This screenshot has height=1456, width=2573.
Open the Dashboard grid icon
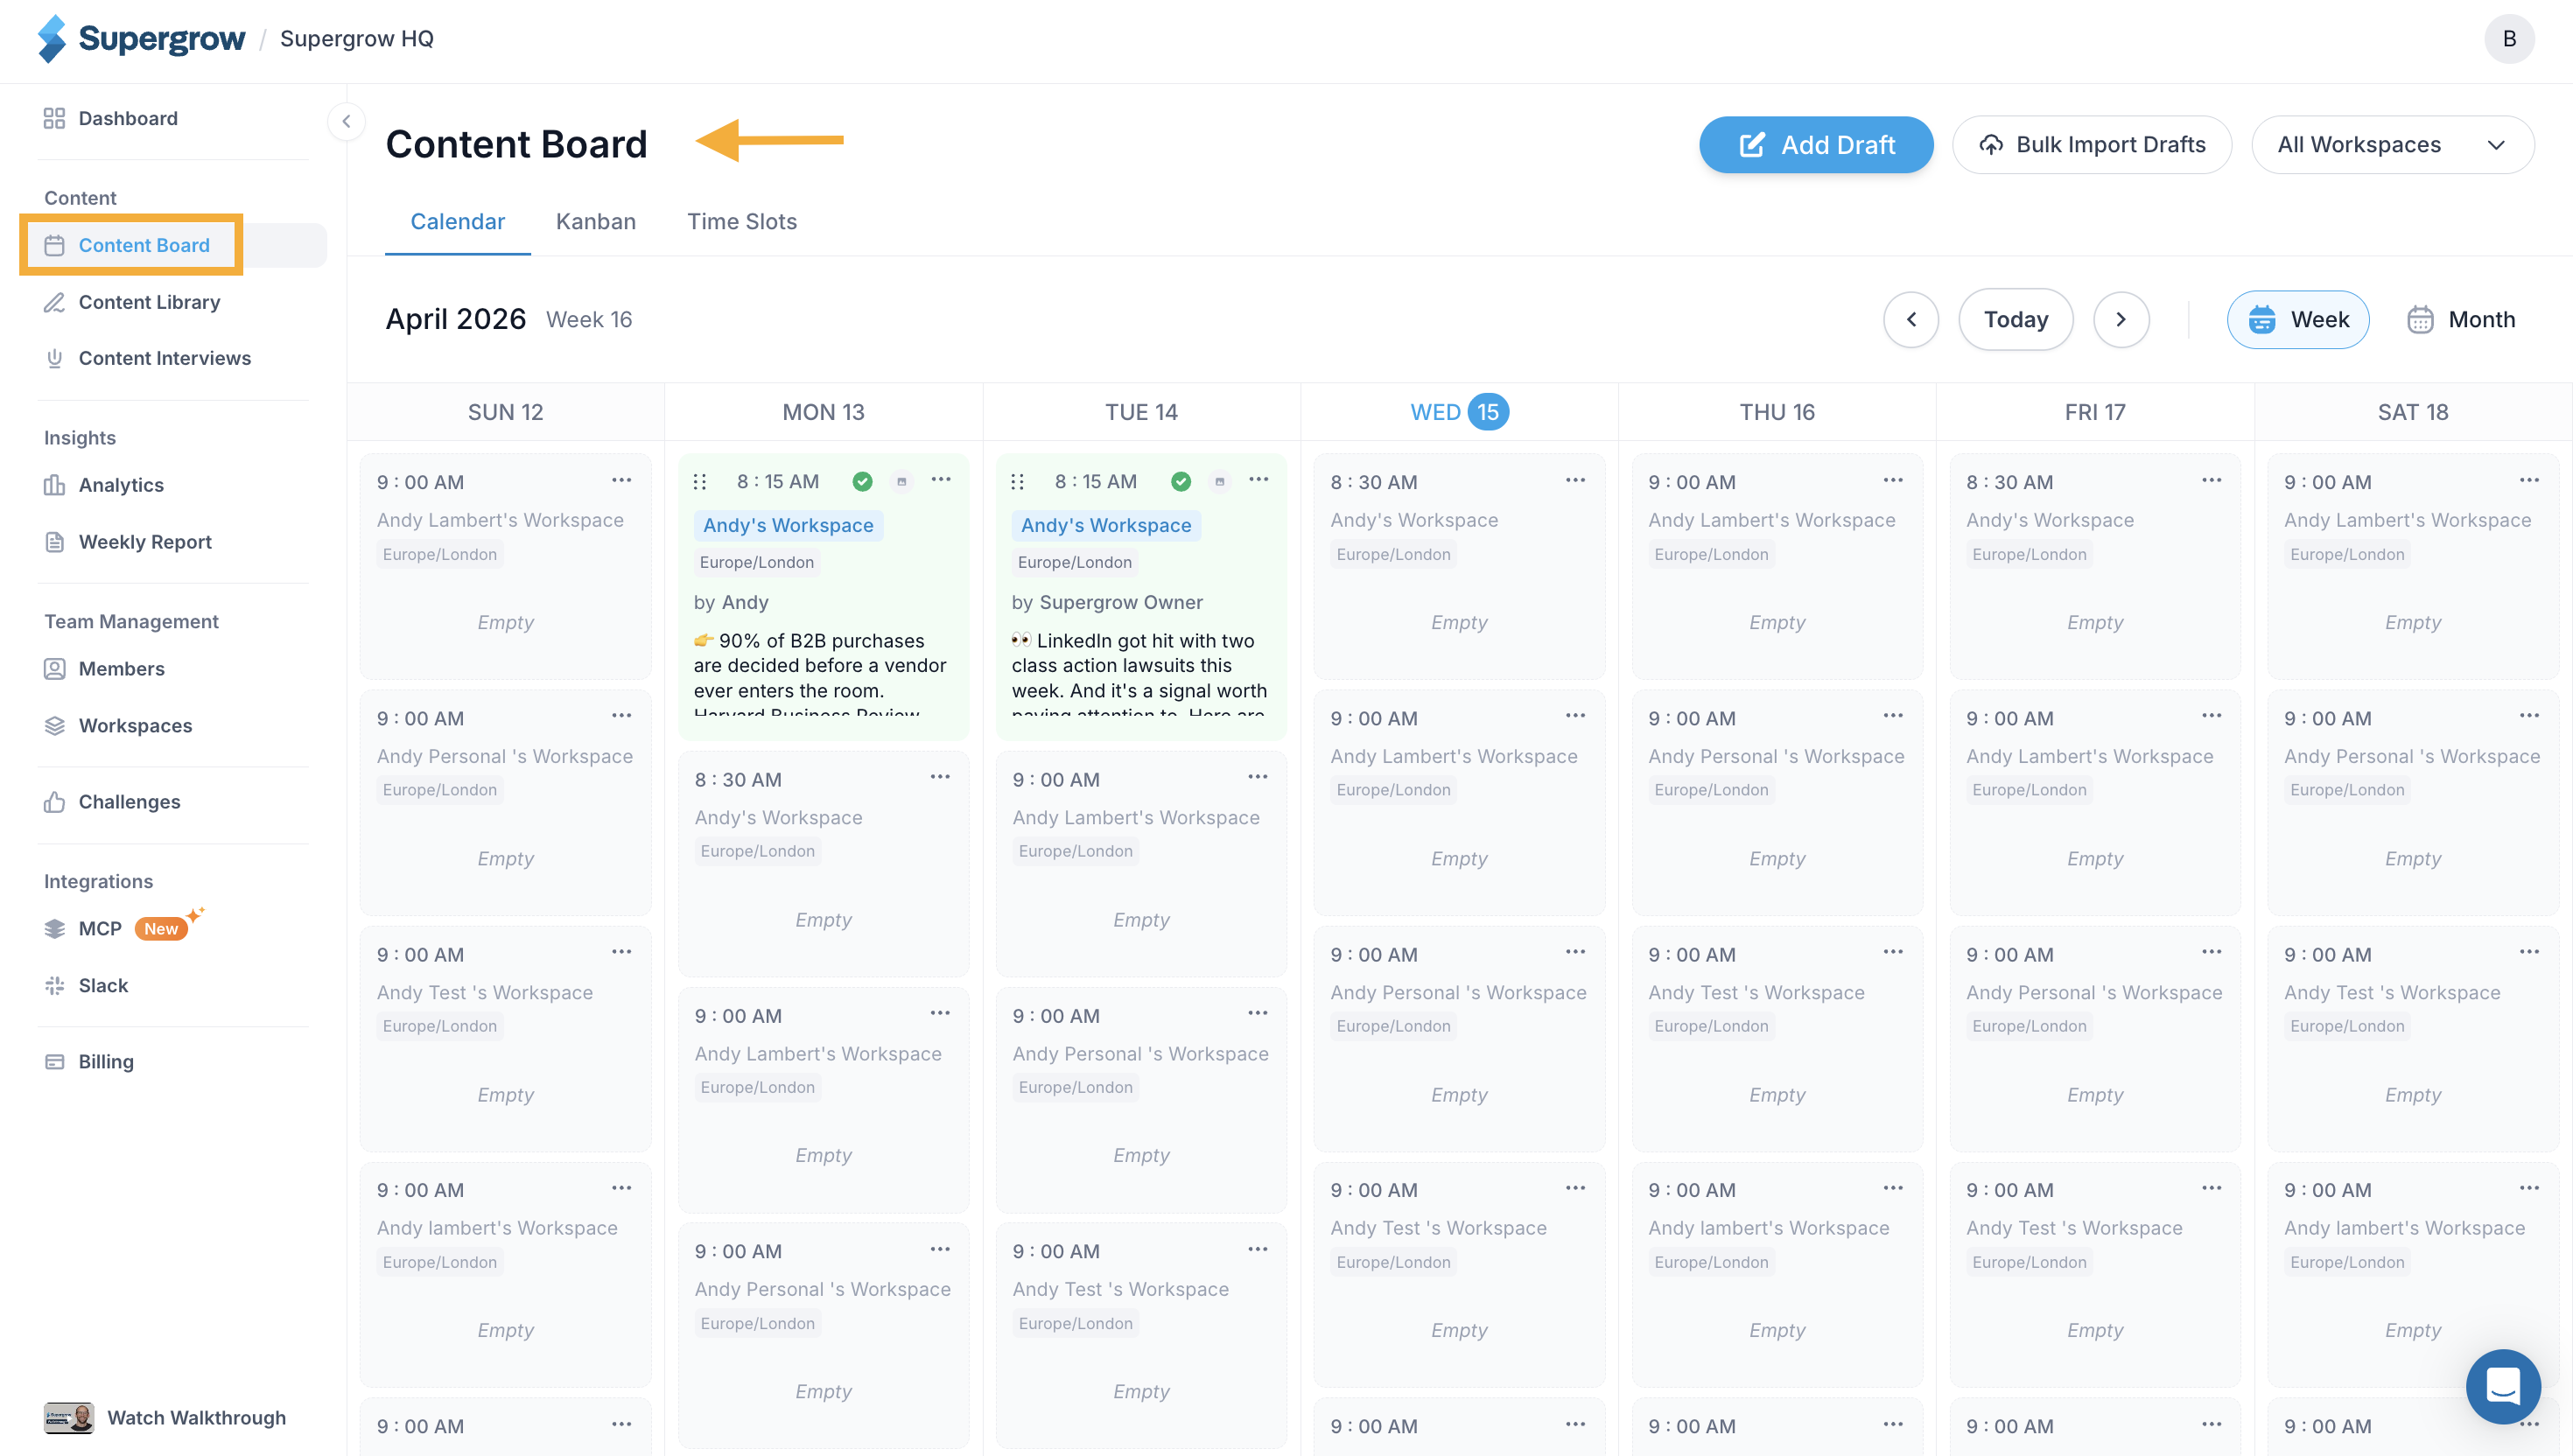point(54,118)
